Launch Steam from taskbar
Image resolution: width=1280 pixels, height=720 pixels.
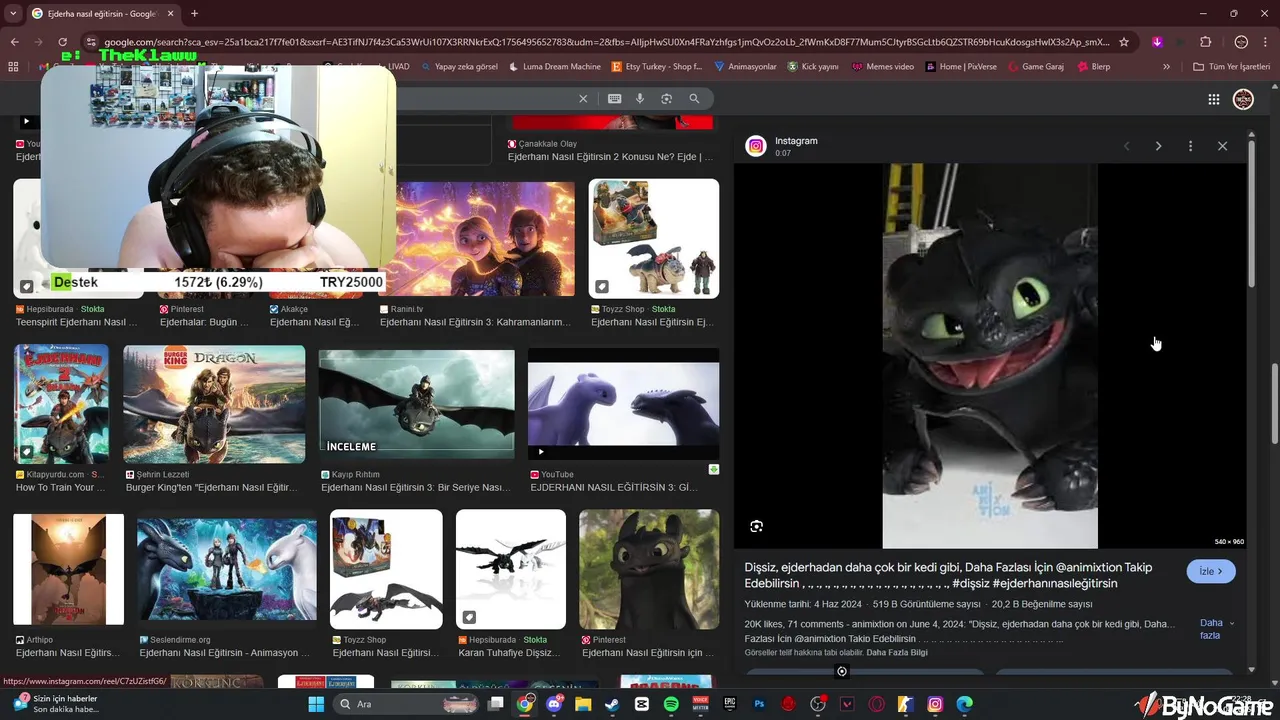(x=612, y=704)
